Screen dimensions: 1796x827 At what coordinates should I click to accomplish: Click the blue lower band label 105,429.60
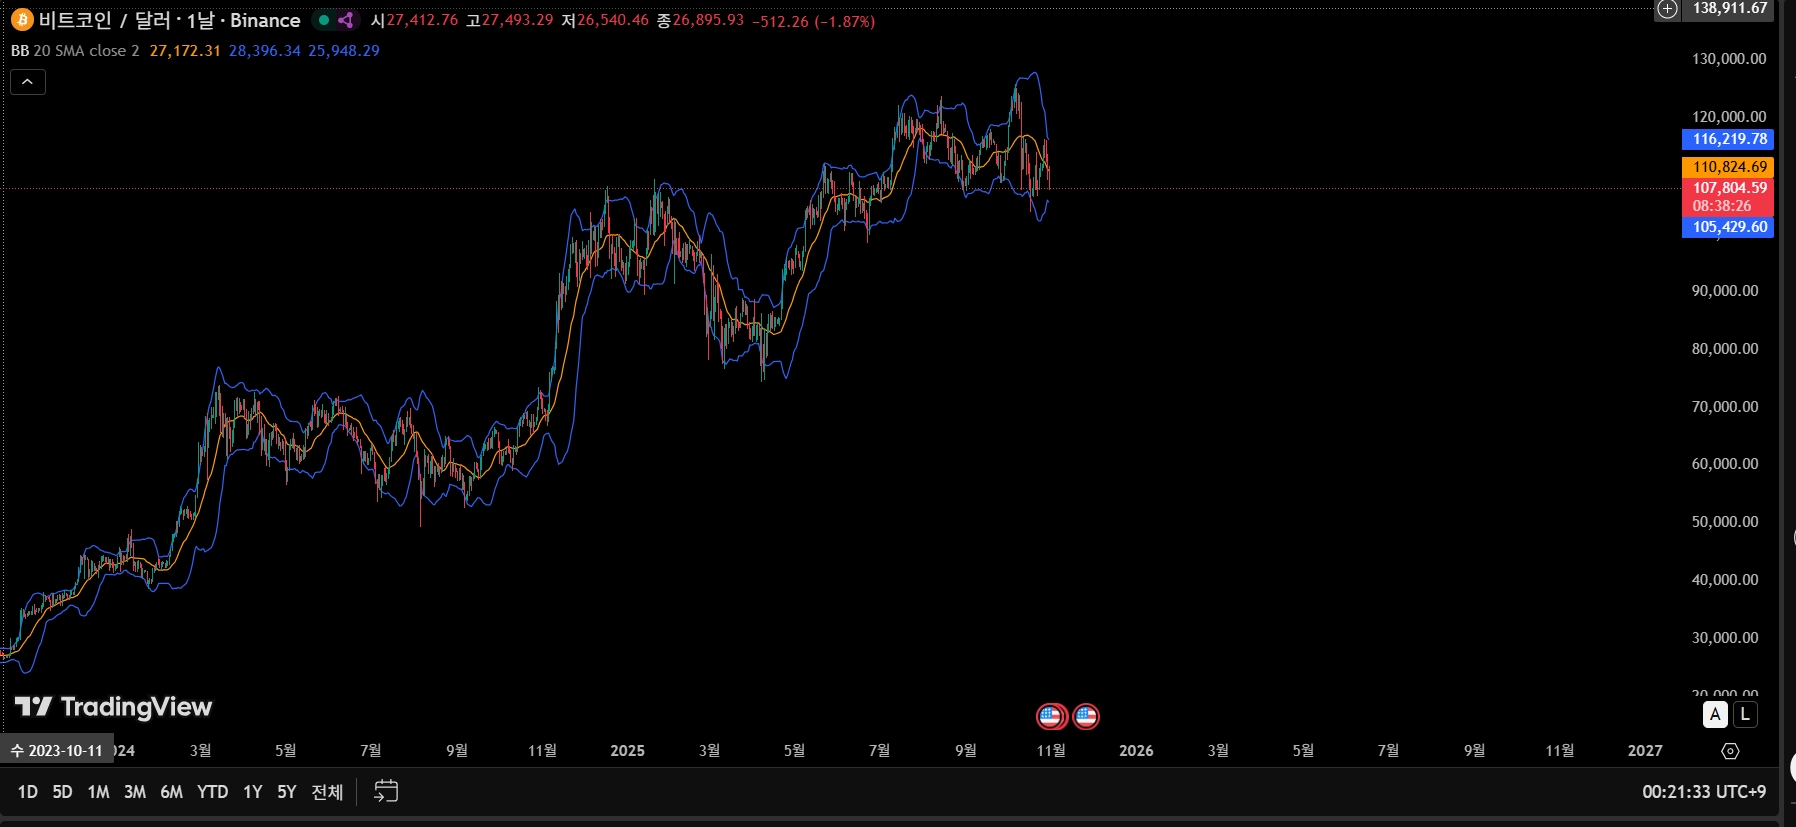coord(1728,227)
